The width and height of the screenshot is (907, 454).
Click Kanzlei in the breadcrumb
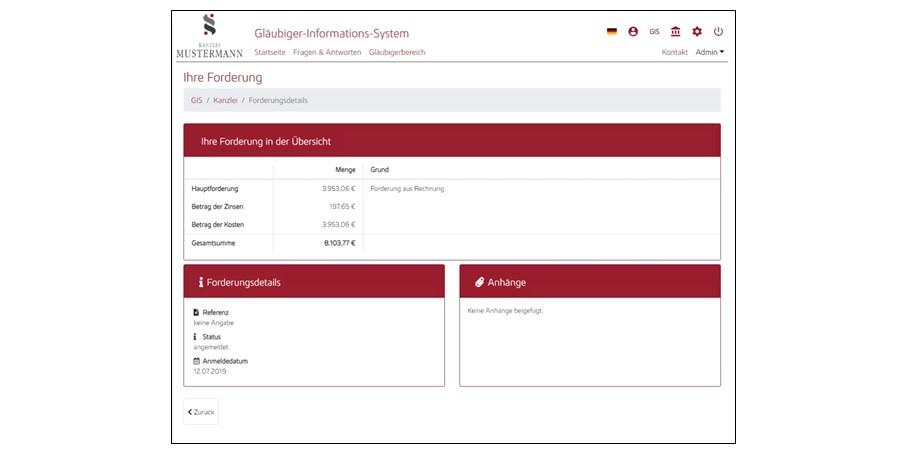click(225, 100)
